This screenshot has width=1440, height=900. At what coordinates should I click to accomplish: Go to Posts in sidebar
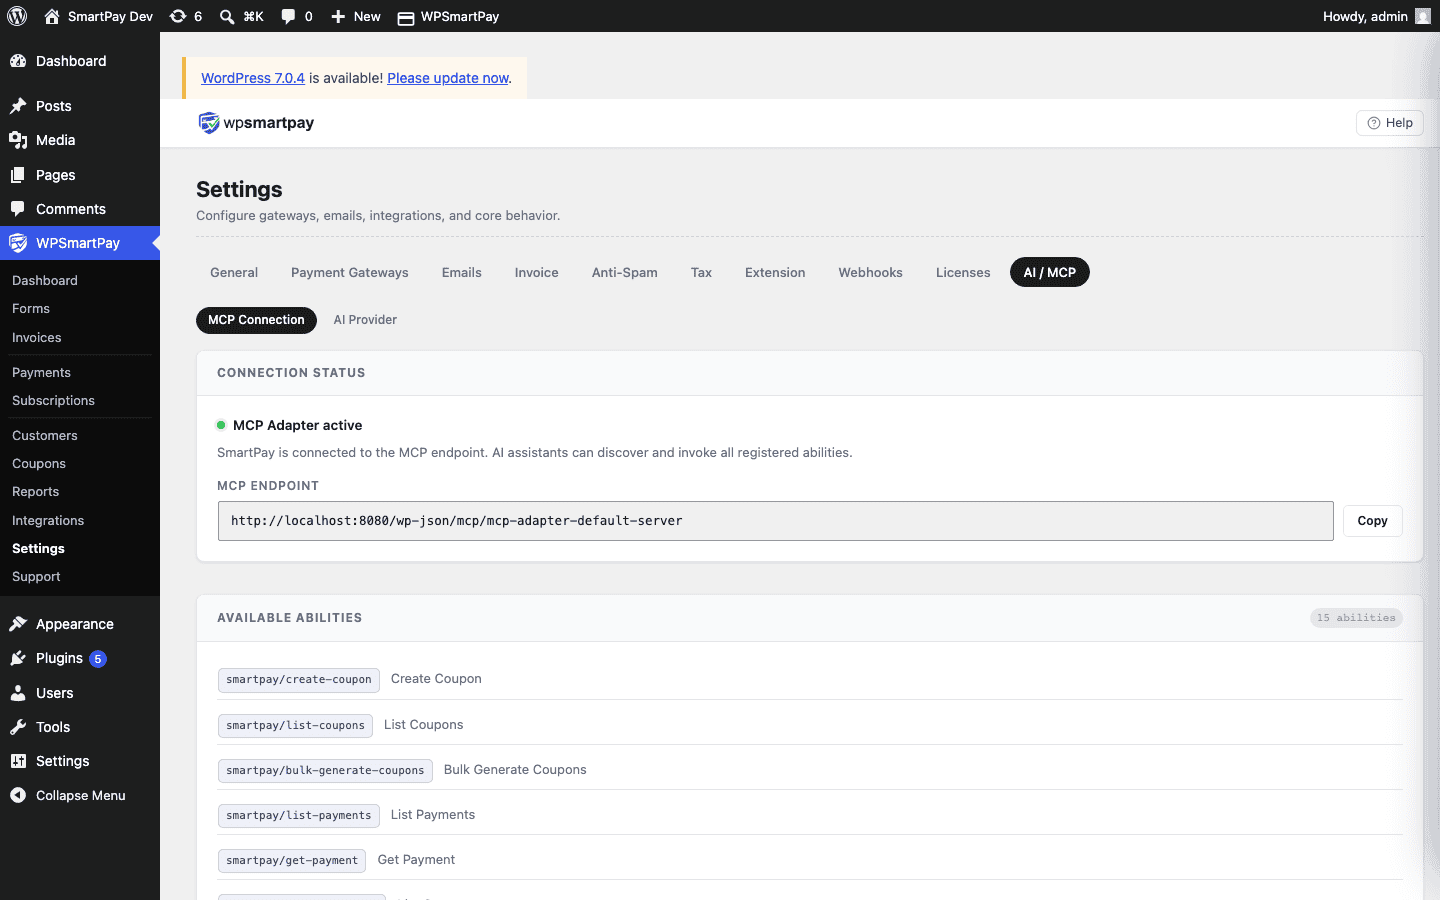click(x=80, y=106)
